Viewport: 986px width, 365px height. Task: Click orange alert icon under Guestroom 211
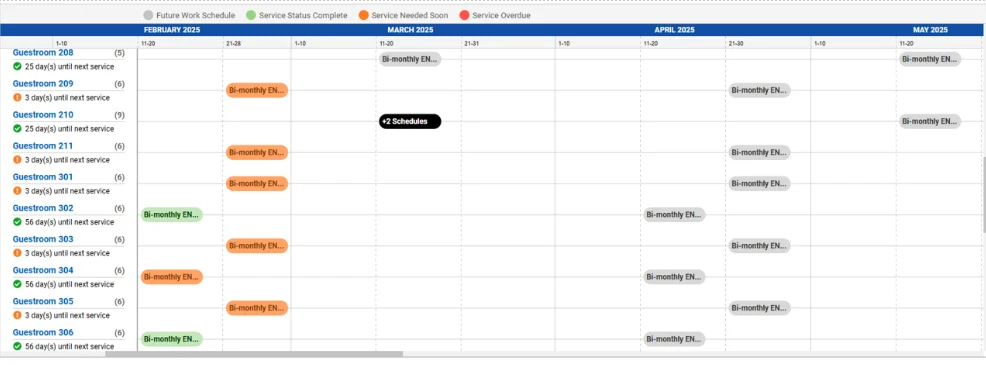17,160
